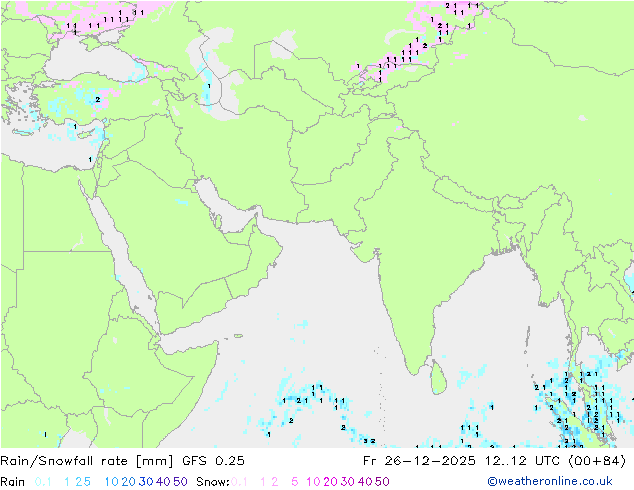Image resolution: width=634 pixels, height=490 pixels.
Task: Select the Rain 30 legend value
Action: click(146, 482)
